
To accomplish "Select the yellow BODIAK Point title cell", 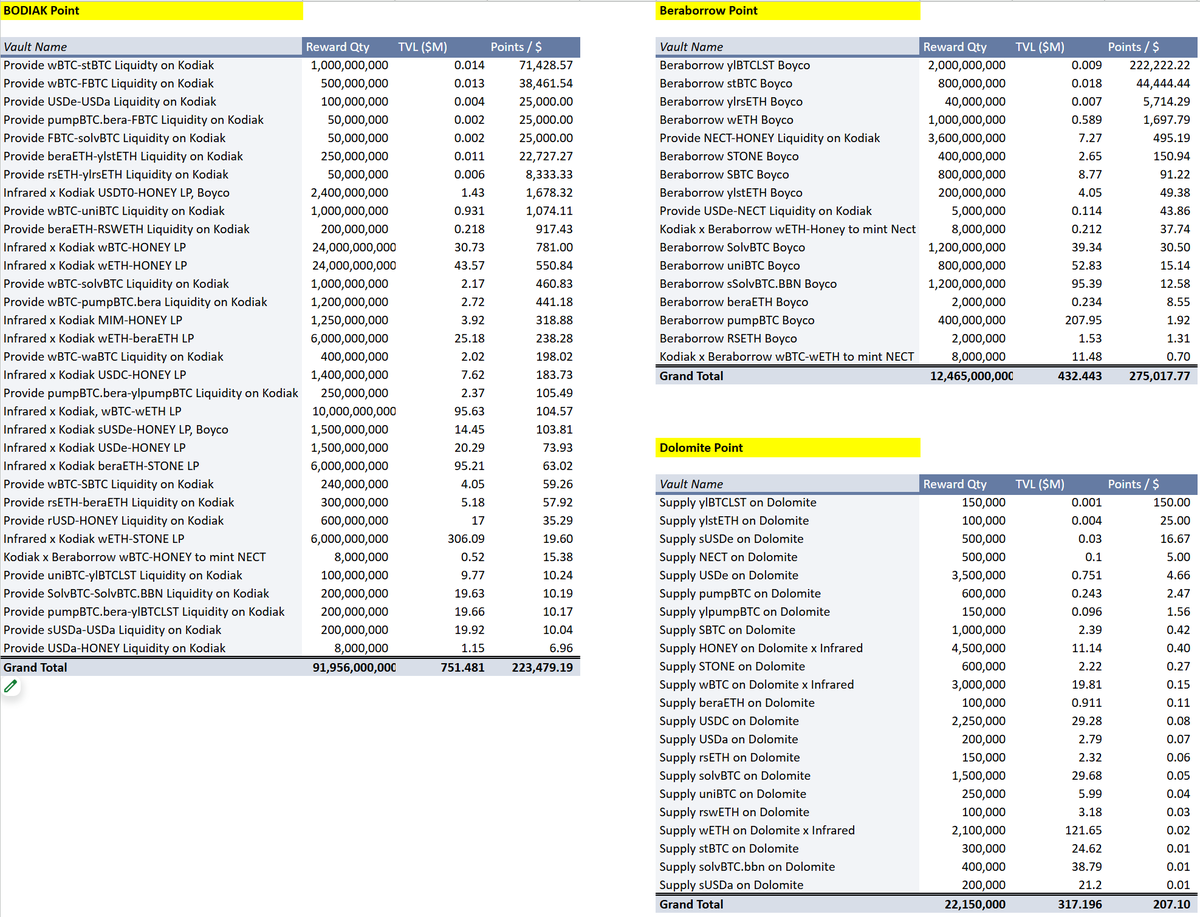I will pyautogui.click(x=152, y=11).
